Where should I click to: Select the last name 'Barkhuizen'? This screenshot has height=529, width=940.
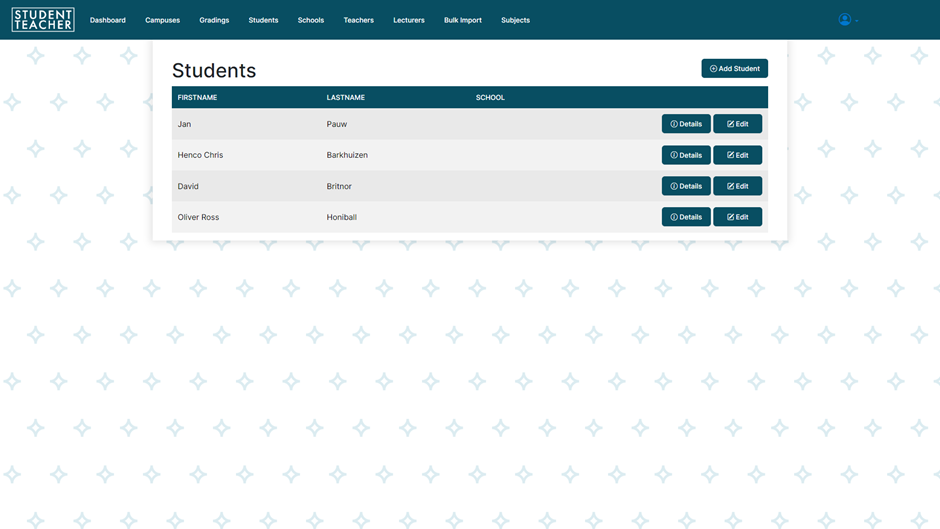point(347,155)
